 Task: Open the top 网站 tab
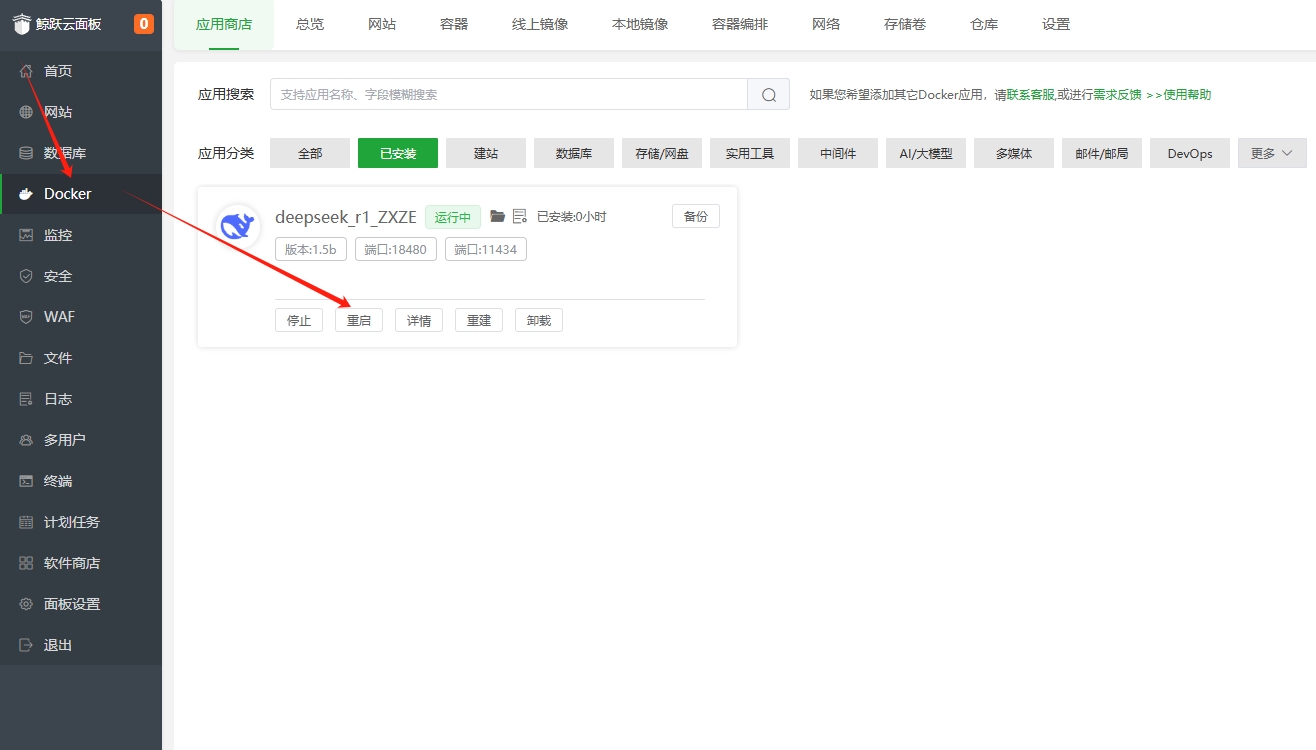(x=382, y=24)
